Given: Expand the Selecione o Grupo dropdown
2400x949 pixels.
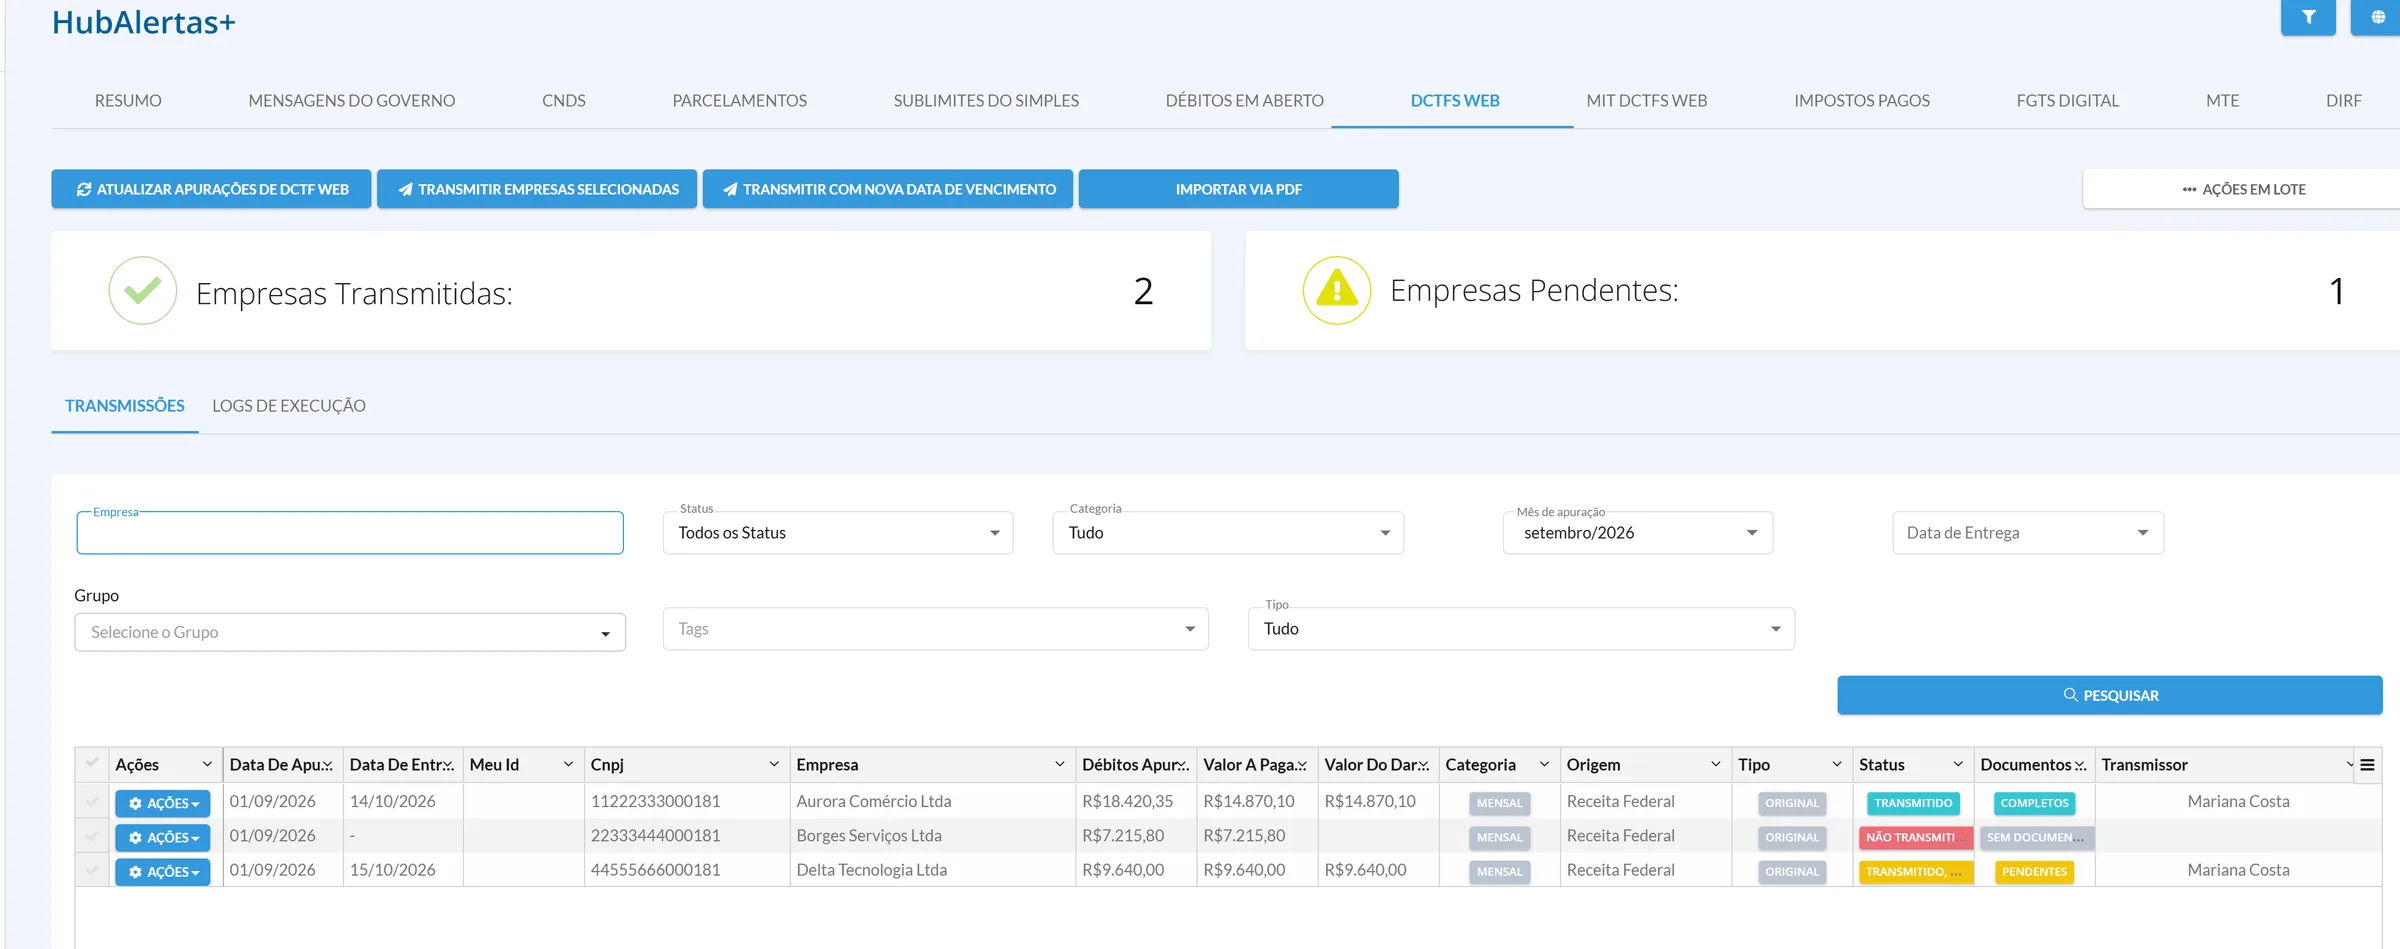Looking at the screenshot, I should [x=350, y=632].
